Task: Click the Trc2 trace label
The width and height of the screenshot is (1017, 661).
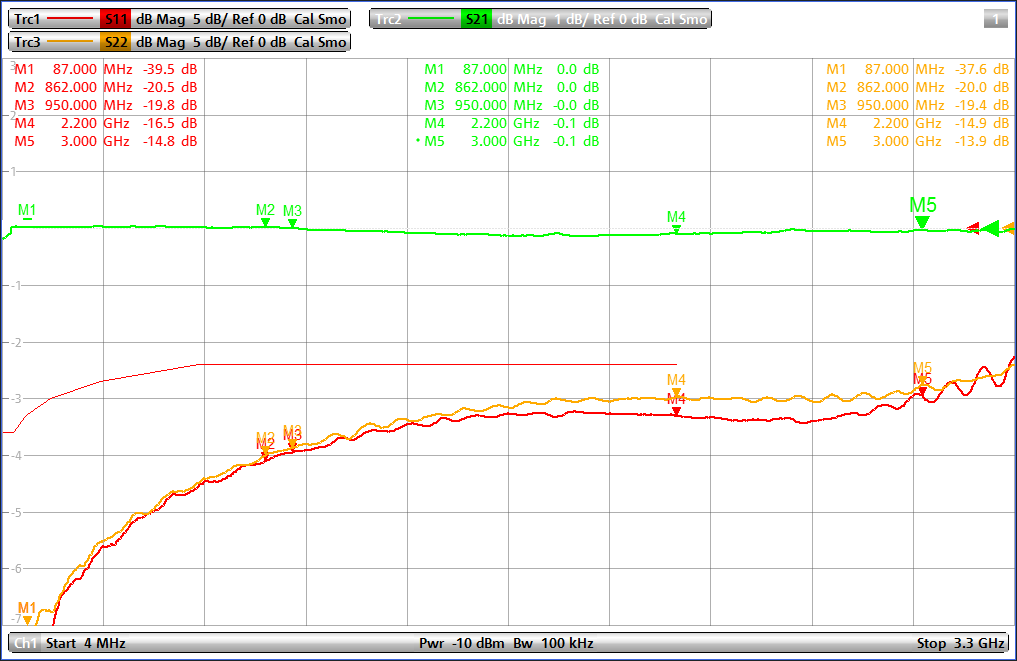Action: [x=388, y=19]
